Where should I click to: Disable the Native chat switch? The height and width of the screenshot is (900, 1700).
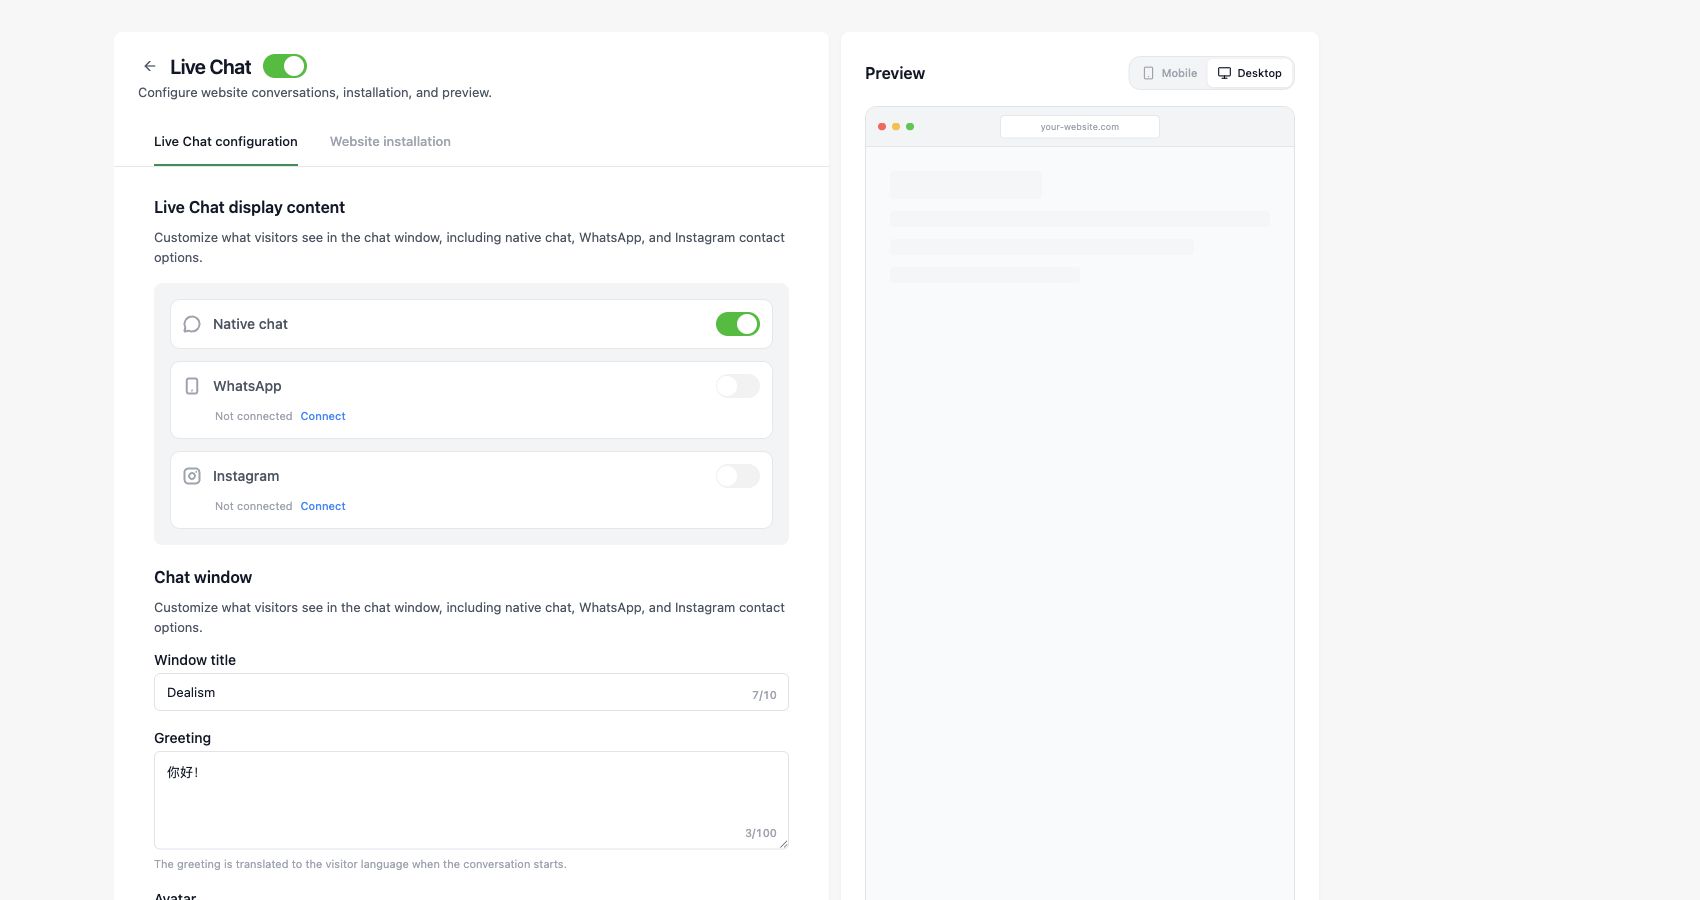(x=738, y=324)
